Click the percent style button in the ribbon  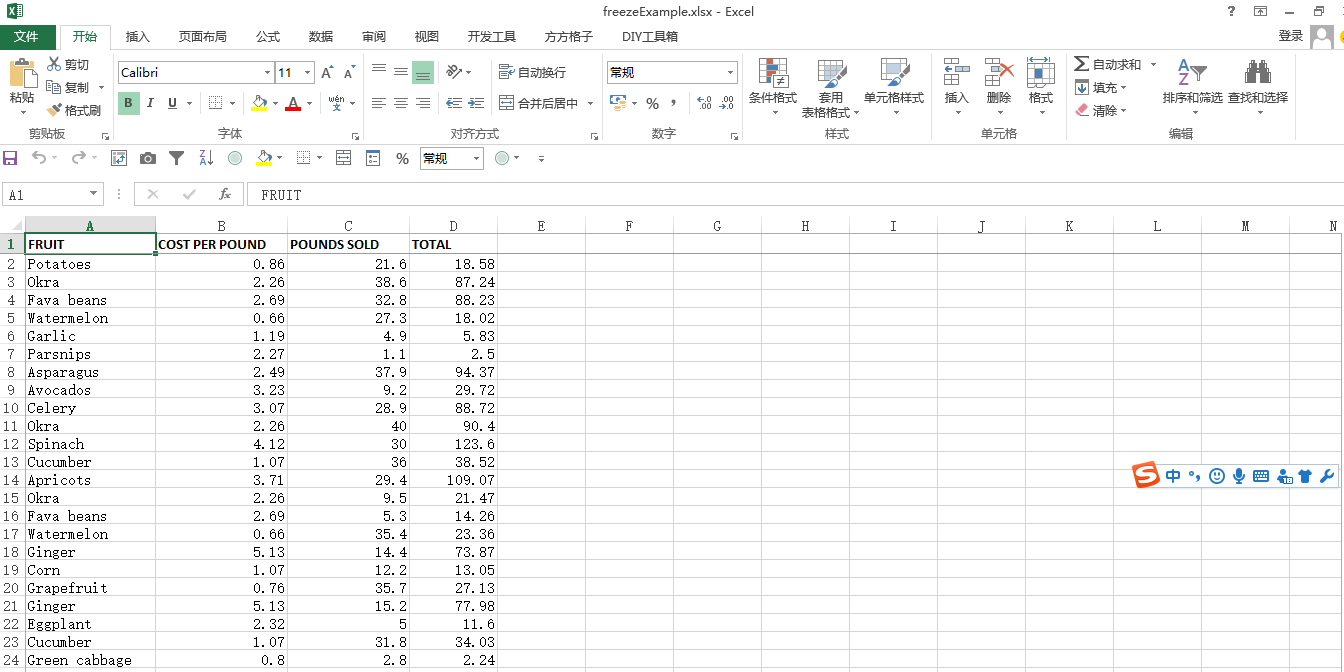[652, 103]
